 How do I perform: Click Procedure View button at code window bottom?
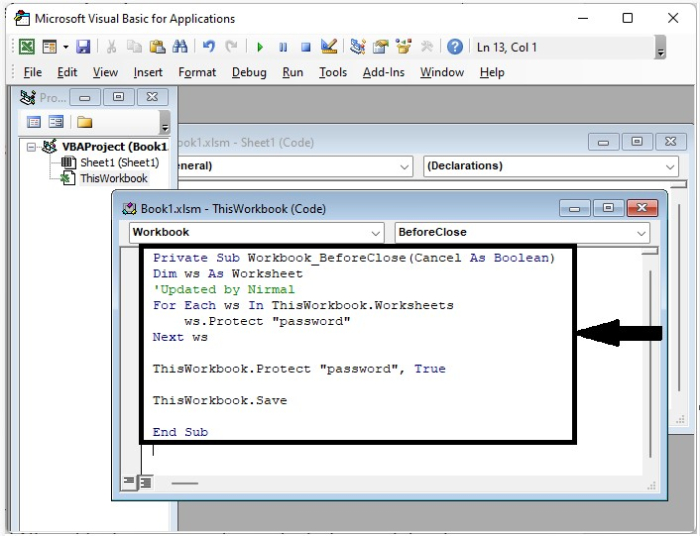tap(129, 482)
